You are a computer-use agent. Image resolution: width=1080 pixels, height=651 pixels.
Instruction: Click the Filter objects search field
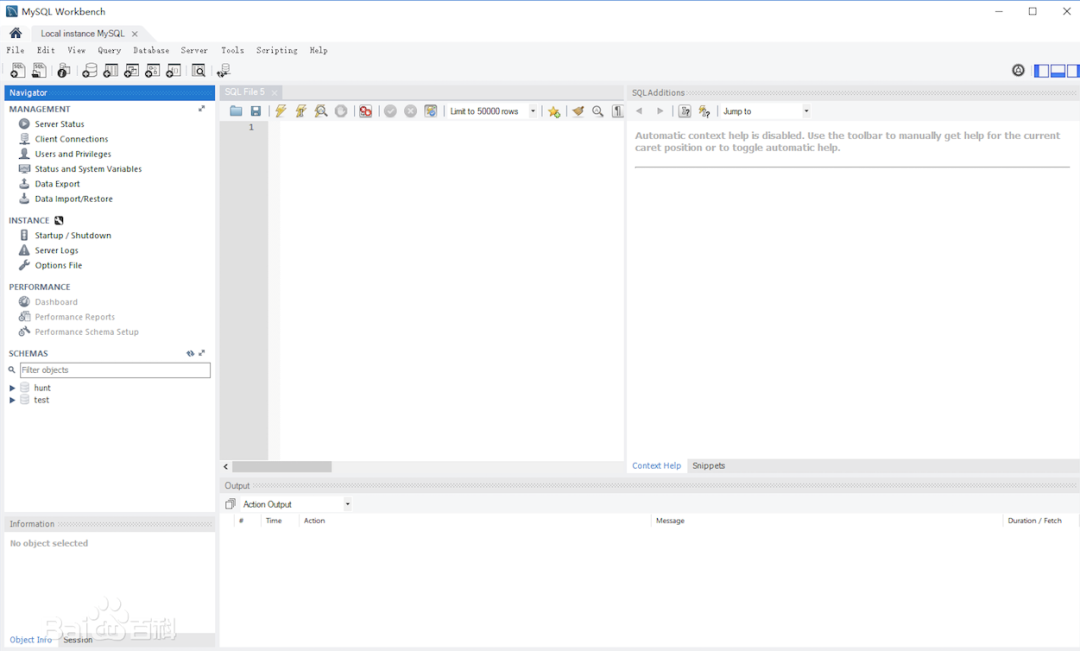(x=115, y=370)
